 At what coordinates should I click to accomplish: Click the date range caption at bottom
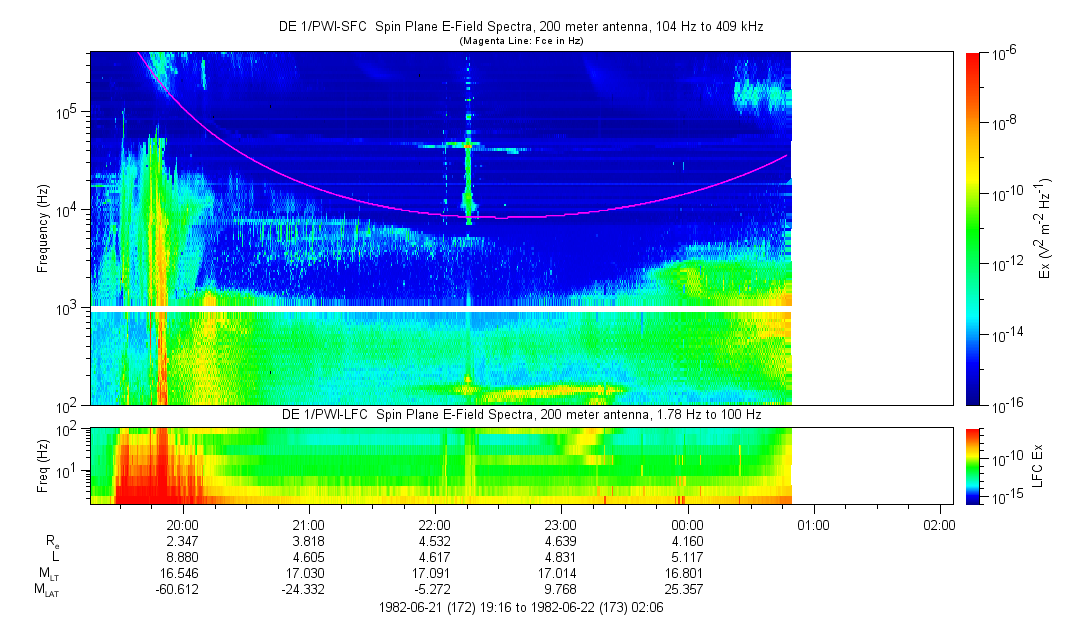point(520,607)
